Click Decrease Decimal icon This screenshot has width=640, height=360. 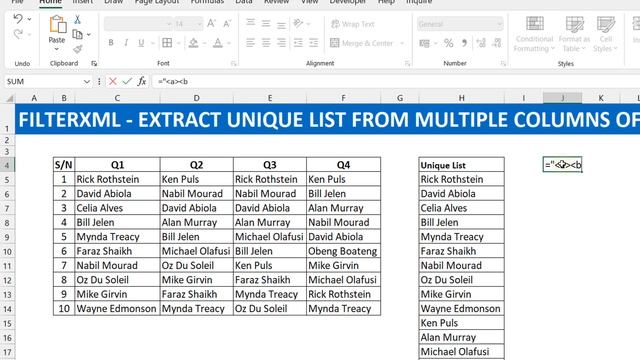coord(497,43)
